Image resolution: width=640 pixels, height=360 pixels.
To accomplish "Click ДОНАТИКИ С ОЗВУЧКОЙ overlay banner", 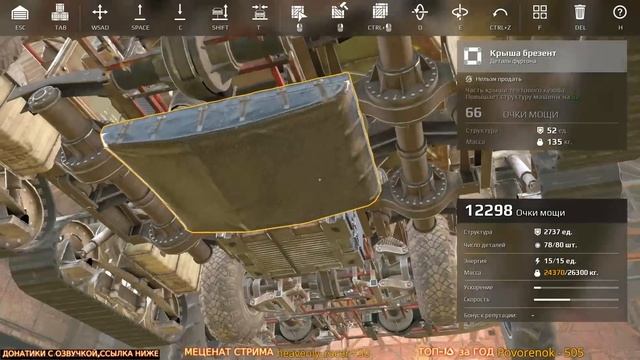I will (80, 353).
